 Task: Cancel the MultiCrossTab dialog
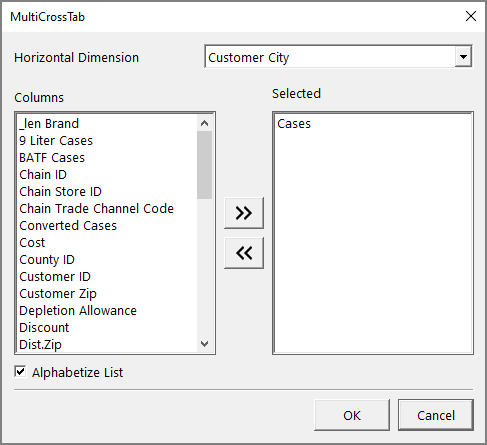click(x=436, y=415)
